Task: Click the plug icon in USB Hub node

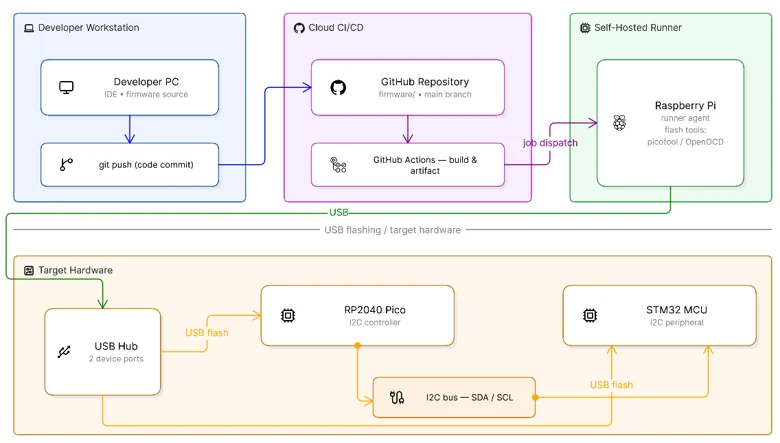Action: tap(64, 352)
